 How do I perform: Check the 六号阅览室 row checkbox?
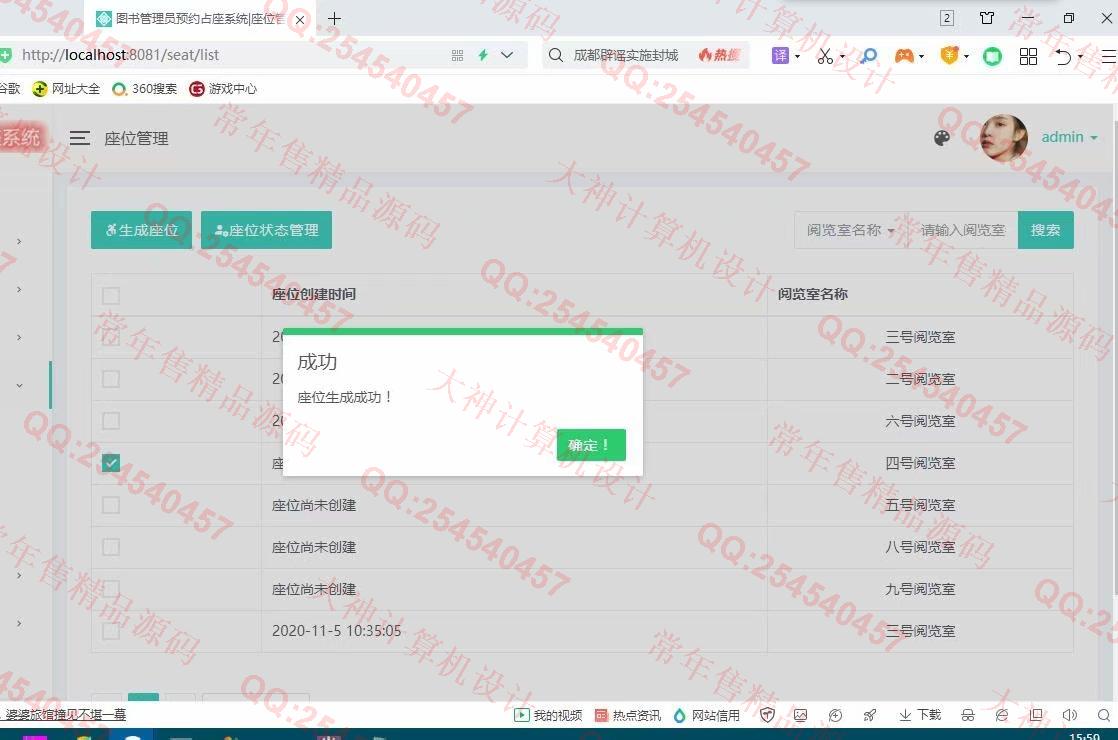click(x=111, y=421)
